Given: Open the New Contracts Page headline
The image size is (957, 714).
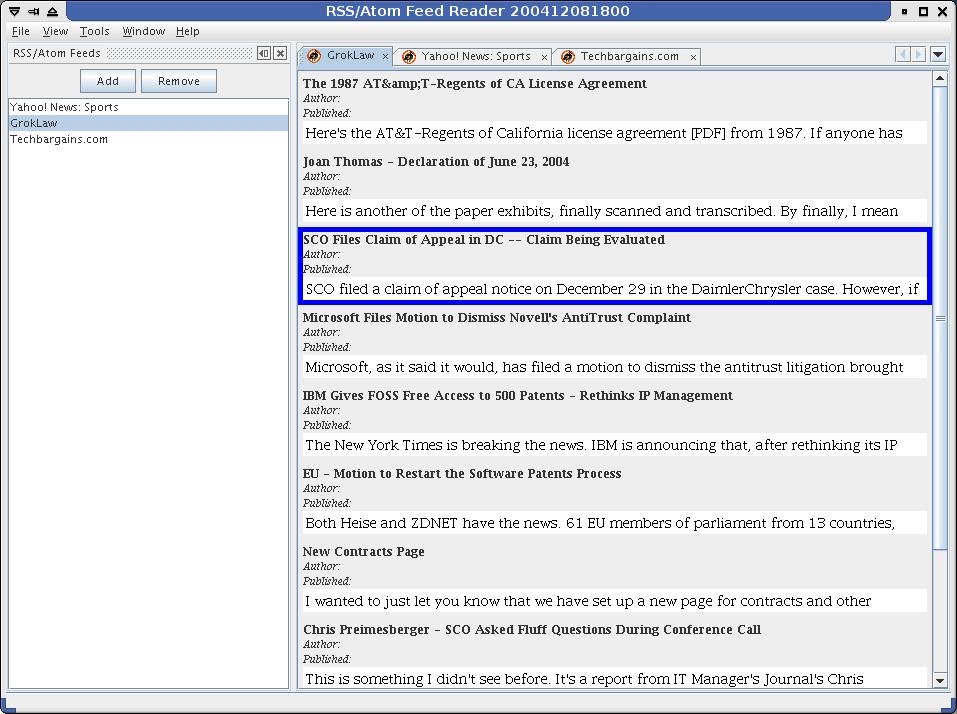Looking at the screenshot, I should (364, 552).
